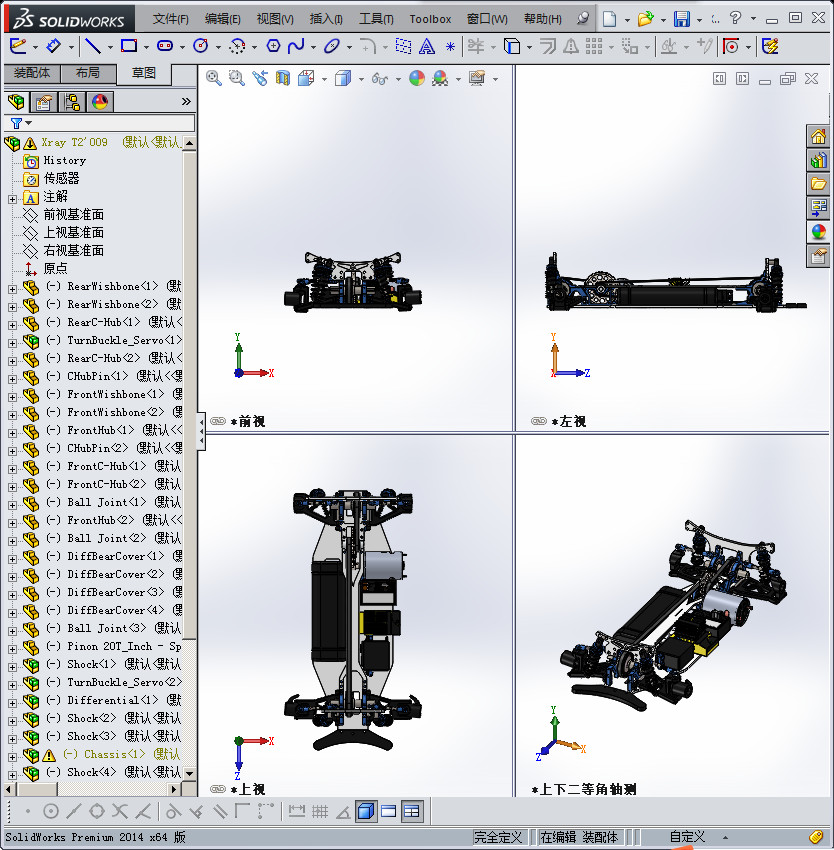
Task: Open the ConfigurationManager tab icon
Action: 72,101
